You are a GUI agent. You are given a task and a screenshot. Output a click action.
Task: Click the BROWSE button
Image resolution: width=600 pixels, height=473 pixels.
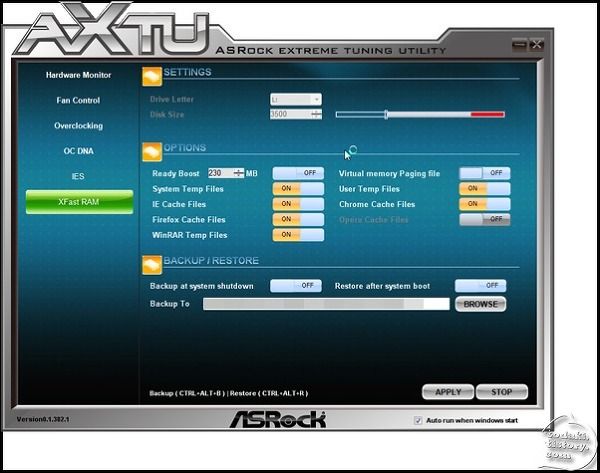tap(481, 304)
